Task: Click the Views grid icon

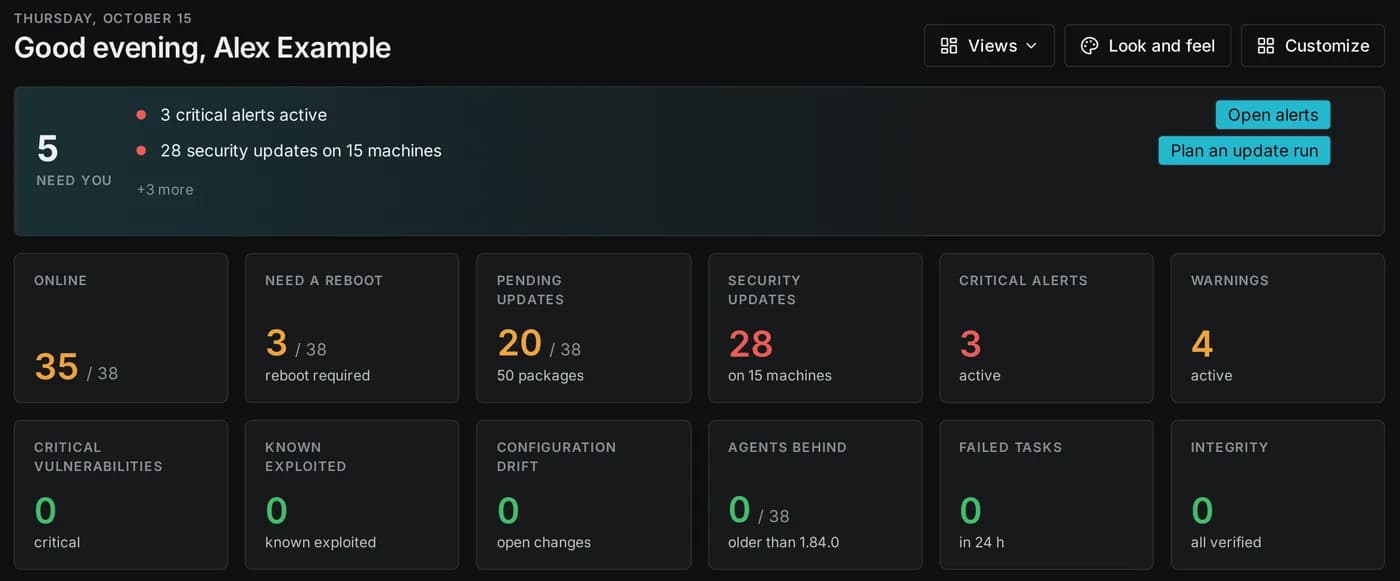Action: pos(949,46)
